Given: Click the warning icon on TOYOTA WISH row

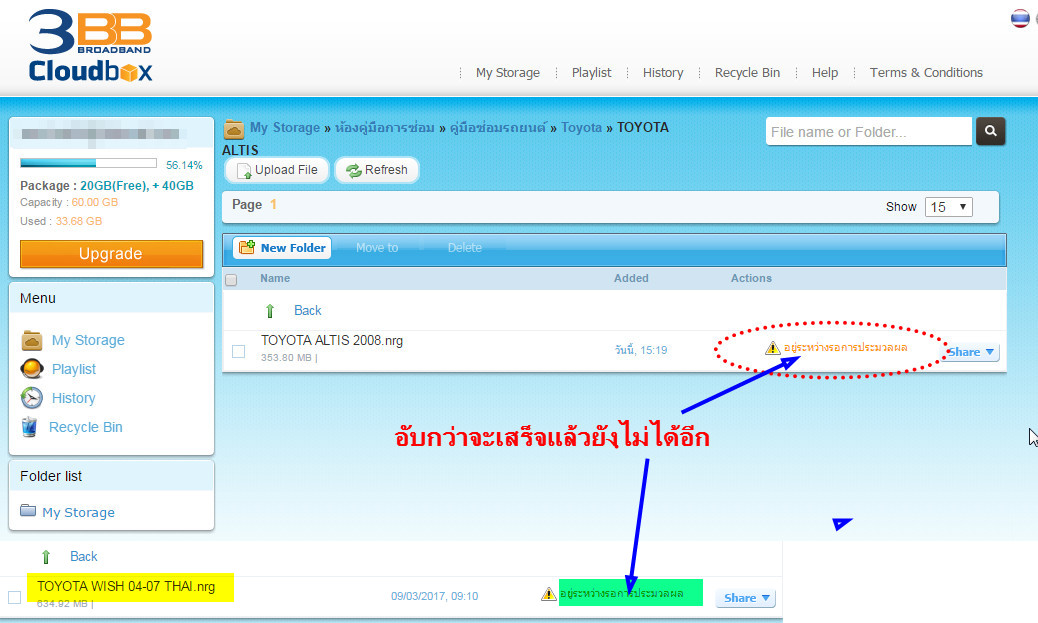Looking at the screenshot, I should (x=548, y=594).
